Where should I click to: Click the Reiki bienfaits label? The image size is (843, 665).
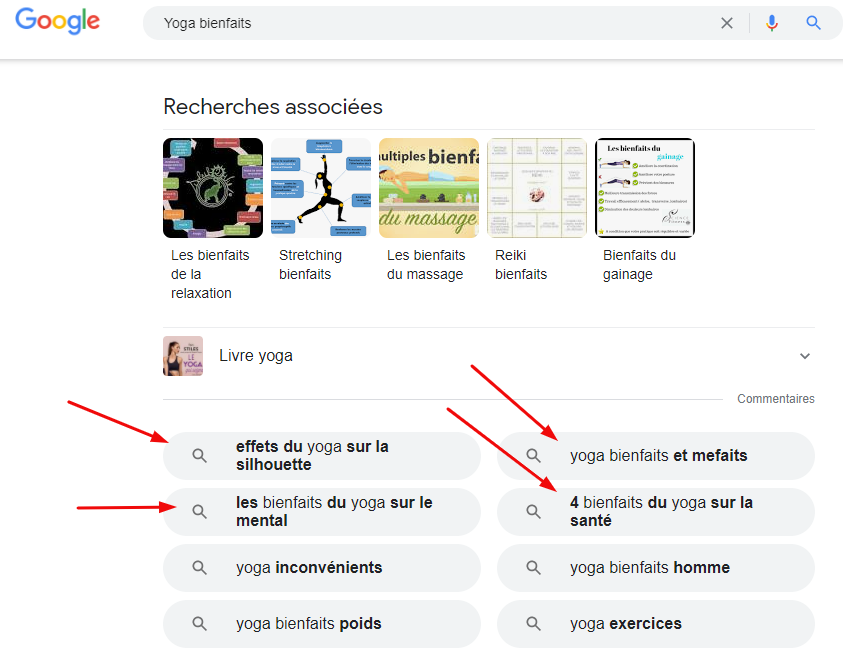[521, 264]
